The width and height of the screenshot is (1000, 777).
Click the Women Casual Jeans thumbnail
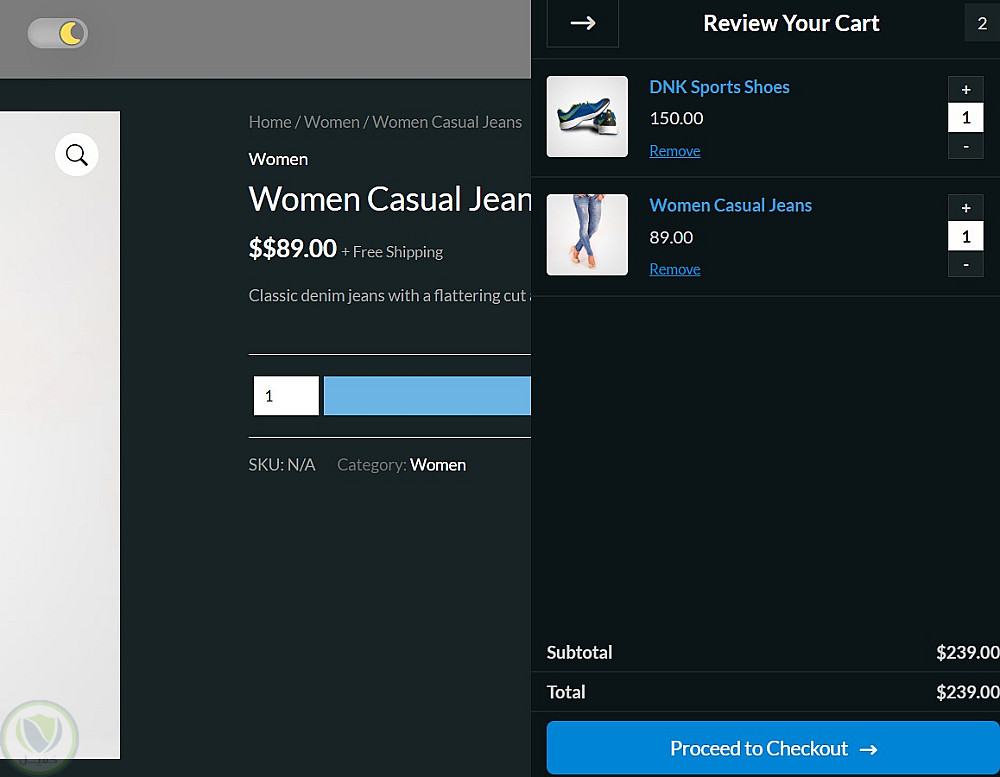tap(587, 235)
